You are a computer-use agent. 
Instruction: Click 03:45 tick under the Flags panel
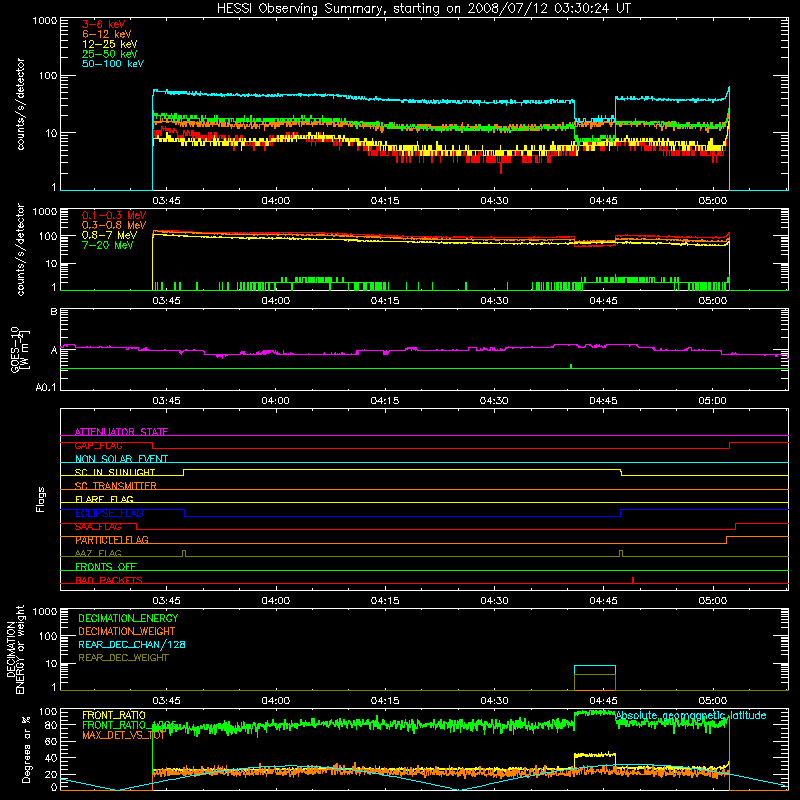(166, 601)
